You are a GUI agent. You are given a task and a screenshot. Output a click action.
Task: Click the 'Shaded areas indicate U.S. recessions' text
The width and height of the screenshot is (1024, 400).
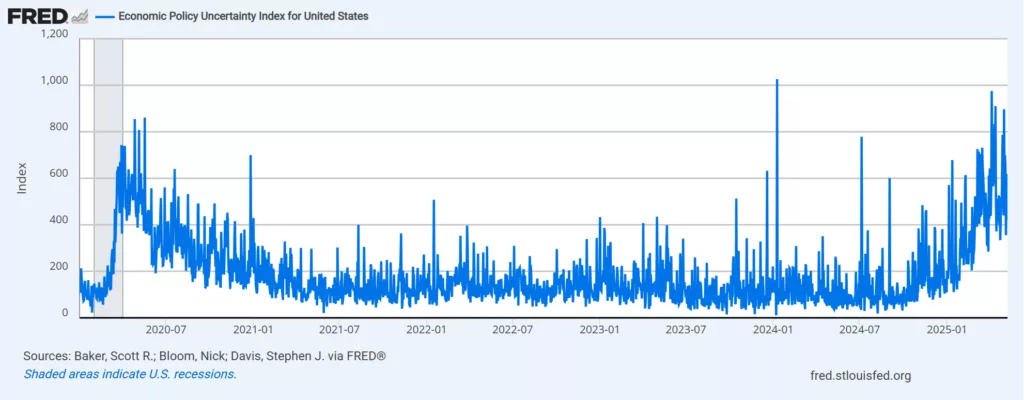[129, 374]
